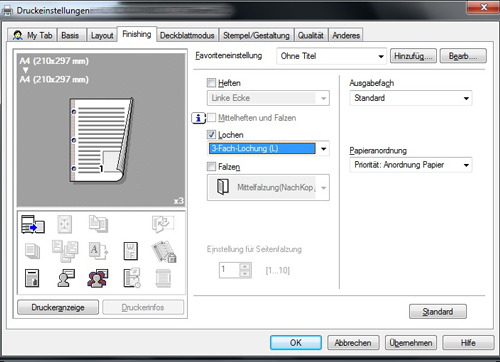Increase Seitenfalzung value with up arrow
Viewport: 500px width, 362px height.
click(245, 266)
